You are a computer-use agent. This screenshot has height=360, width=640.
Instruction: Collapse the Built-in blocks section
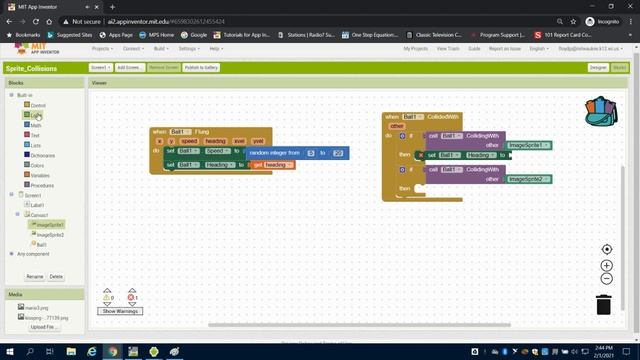pyautogui.click(x=11, y=95)
